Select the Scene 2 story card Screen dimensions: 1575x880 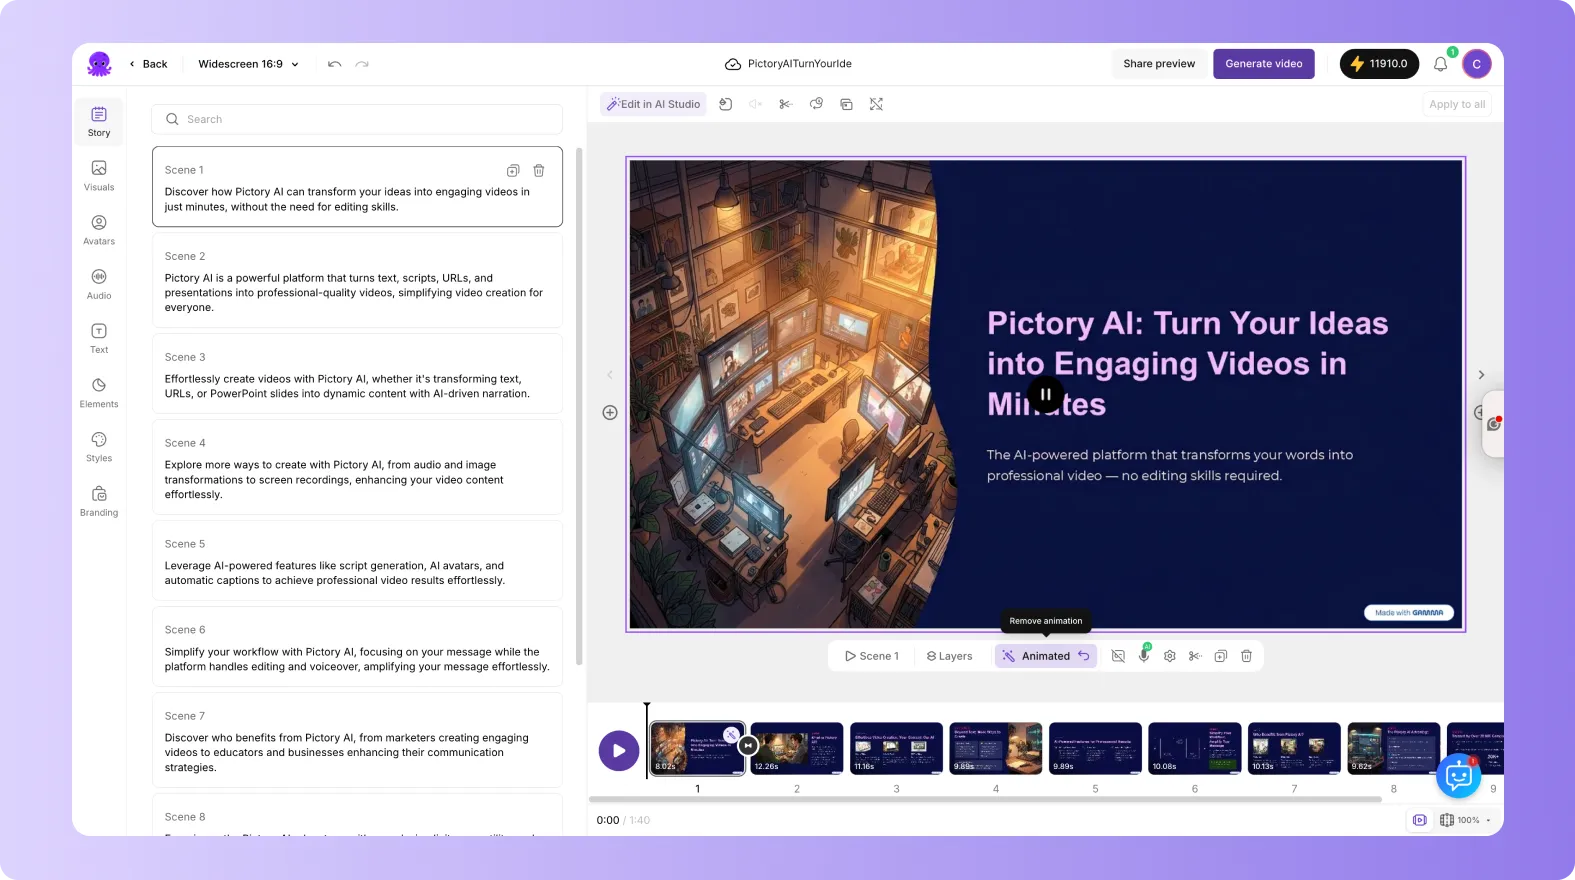(357, 281)
